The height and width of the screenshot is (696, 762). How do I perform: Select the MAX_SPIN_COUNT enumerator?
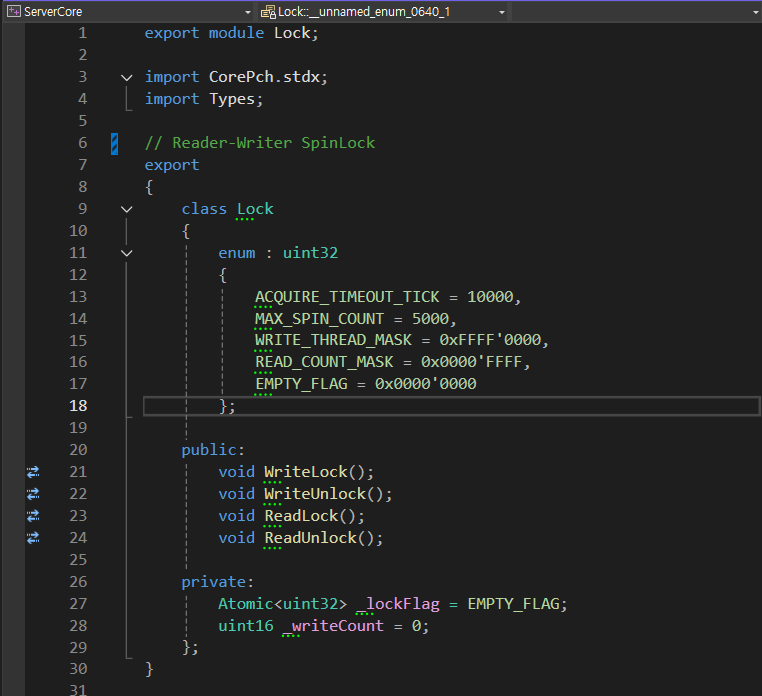[x=319, y=319]
